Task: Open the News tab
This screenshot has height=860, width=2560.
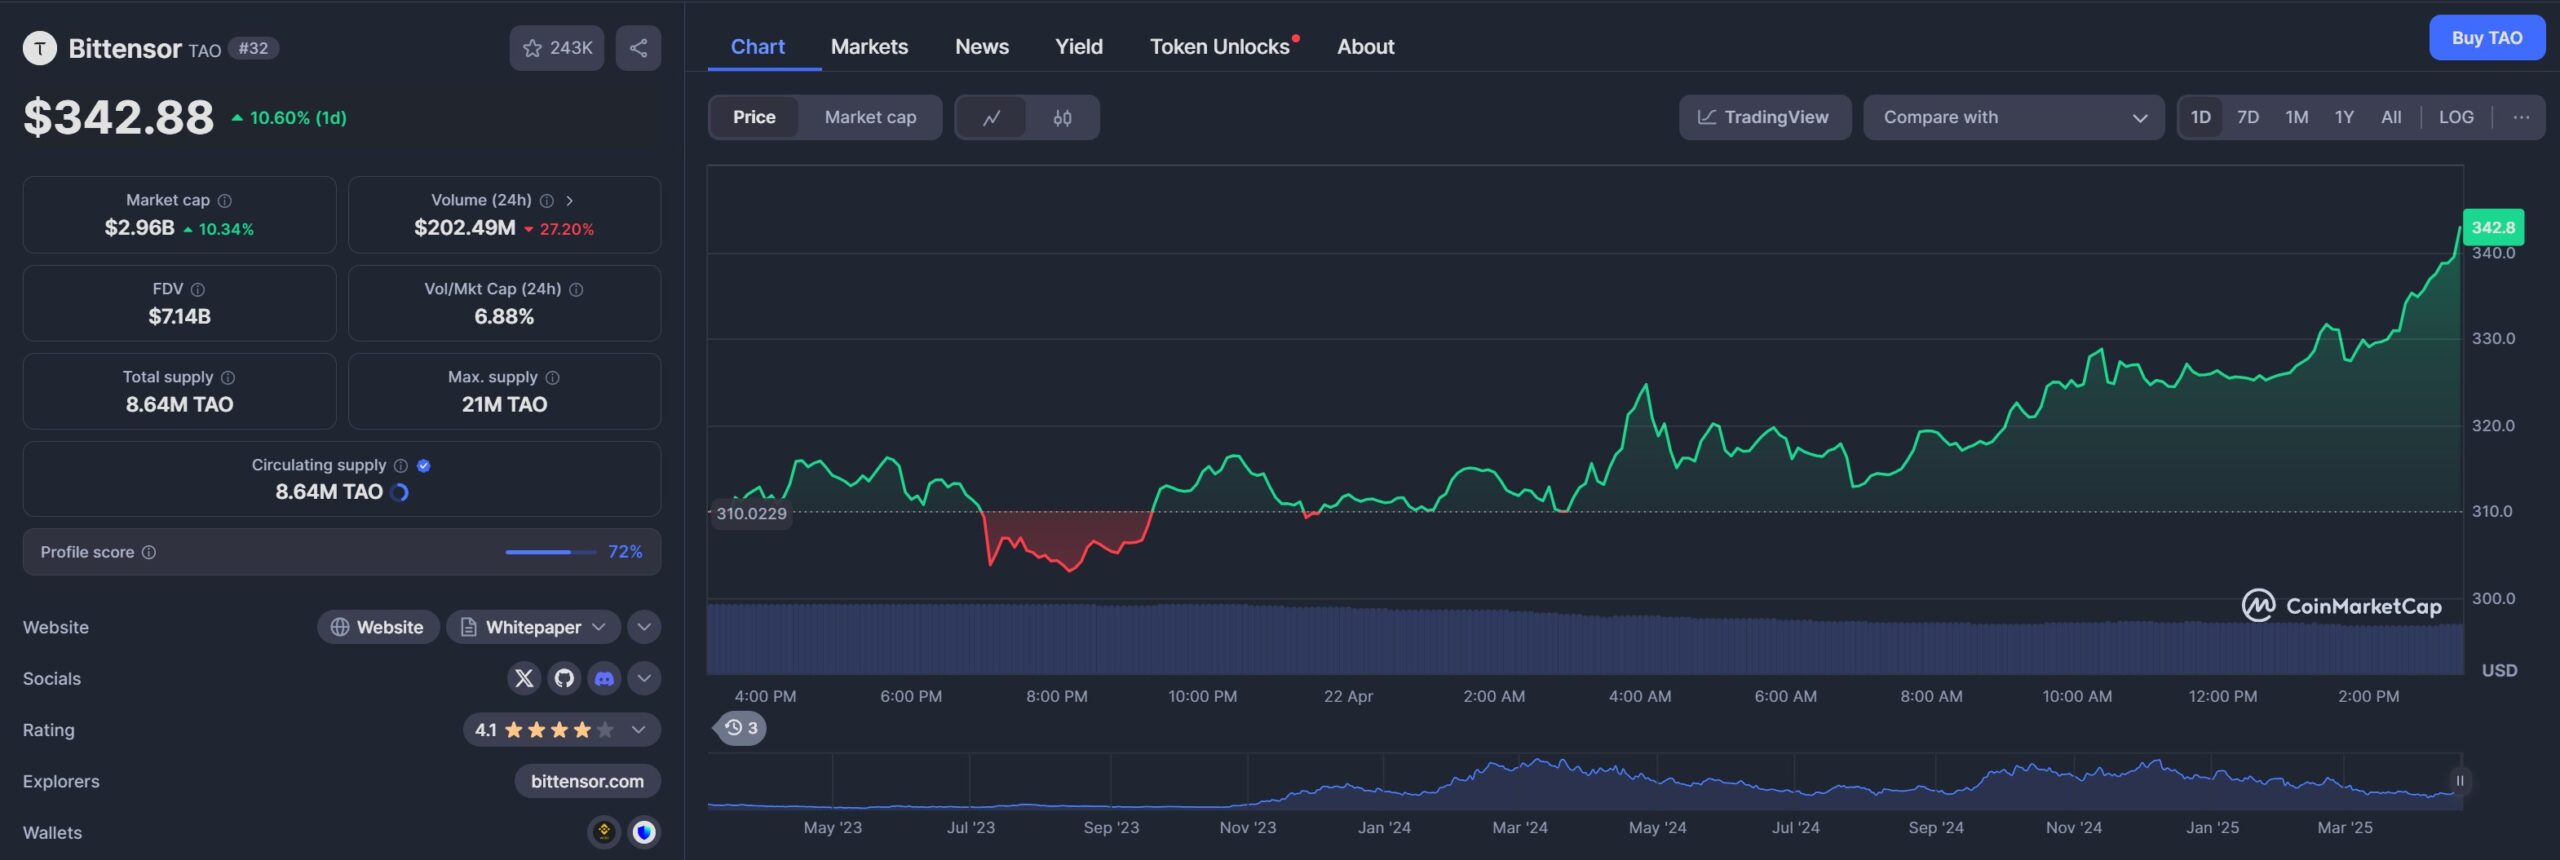Action: 981,46
